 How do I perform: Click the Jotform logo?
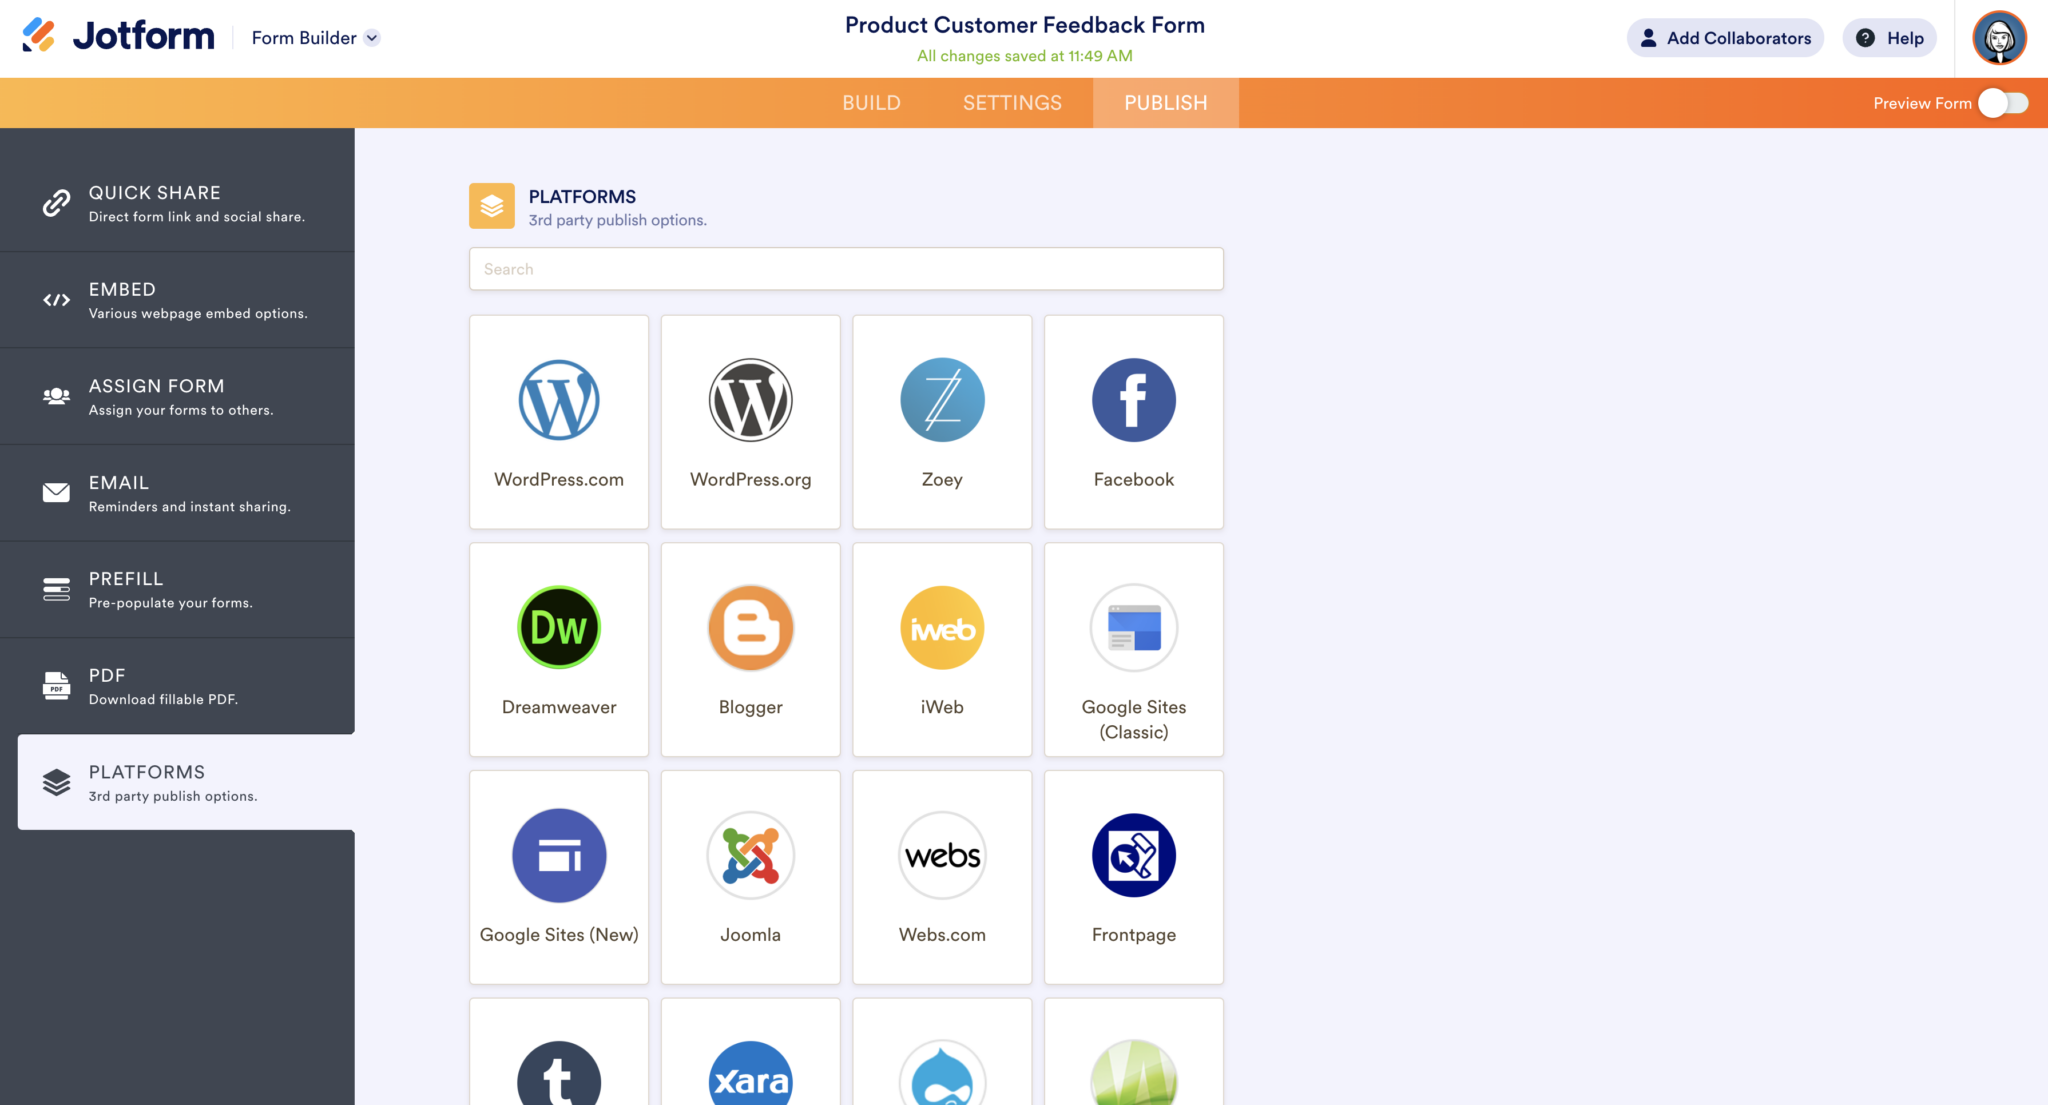pyautogui.click(x=117, y=36)
